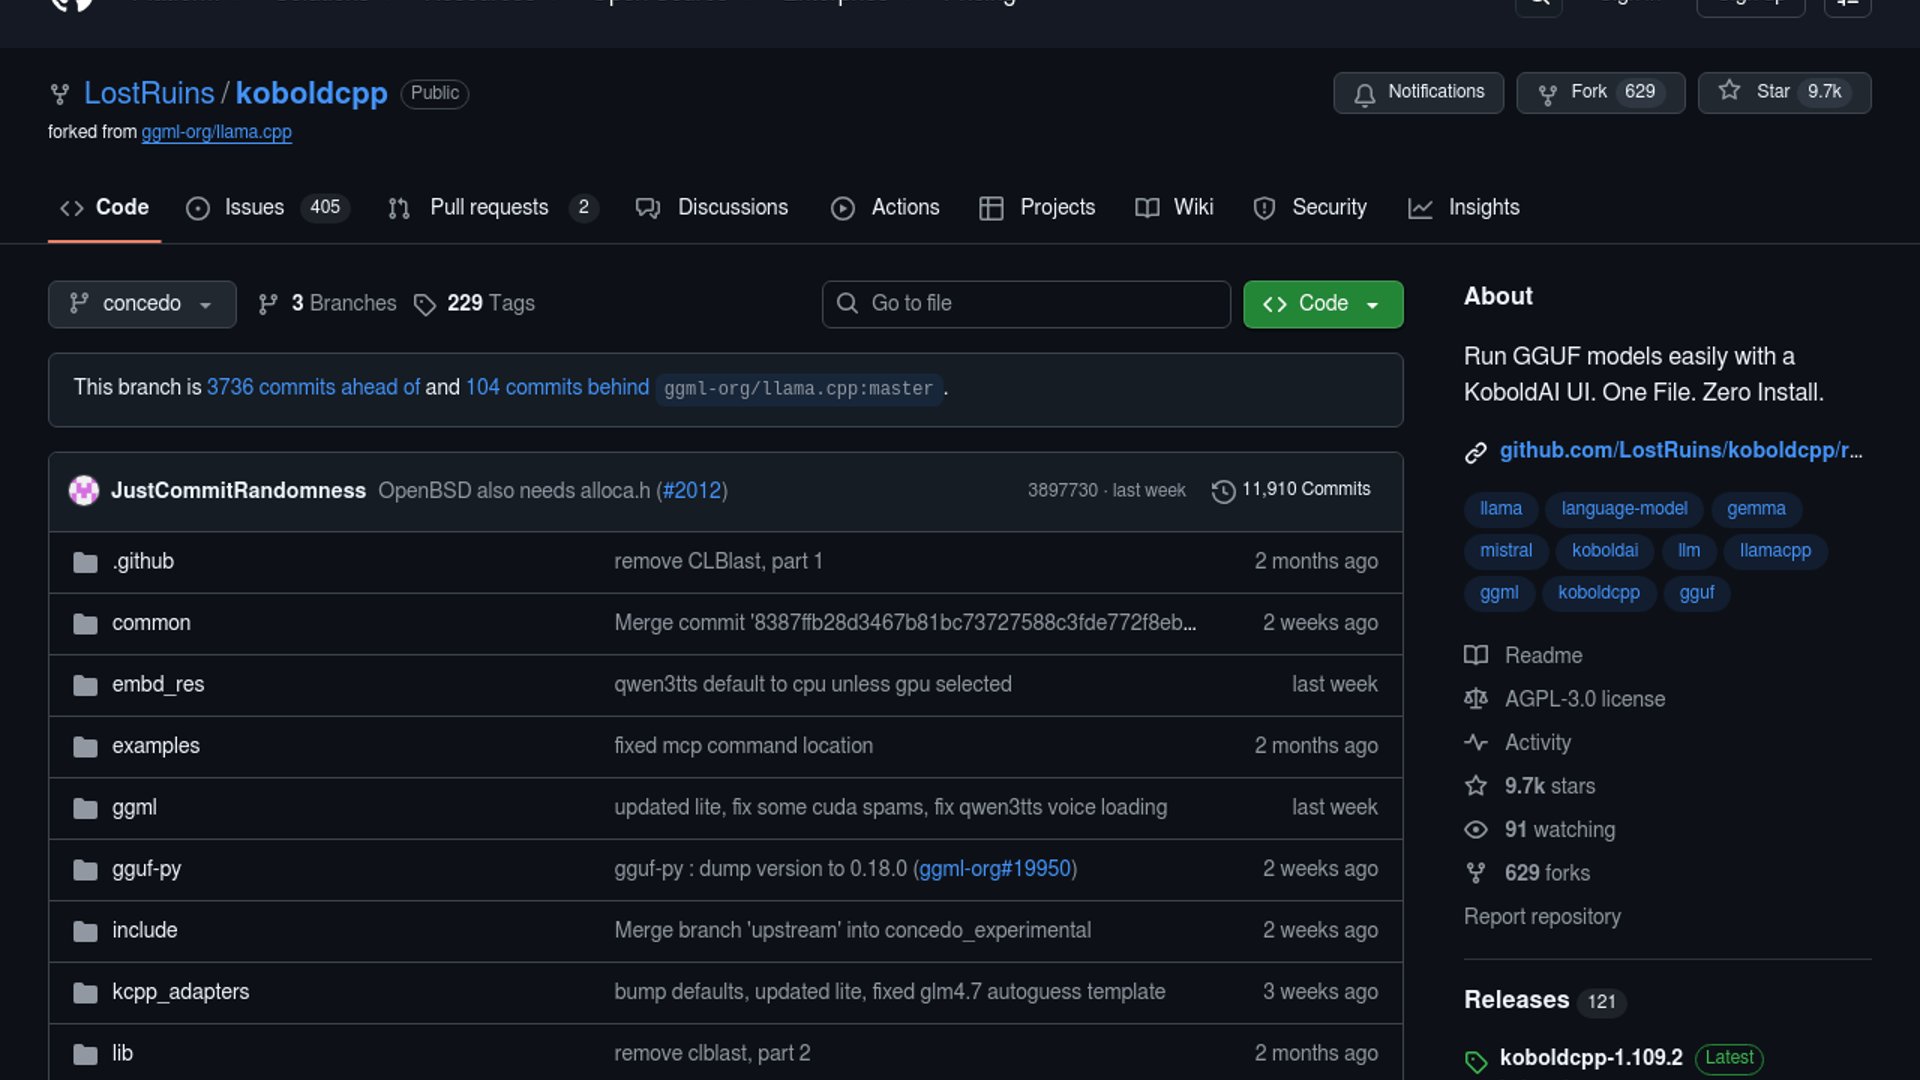Open the 3736 commits ahead link
The height and width of the screenshot is (1080, 1920).
tap(313, 387)
